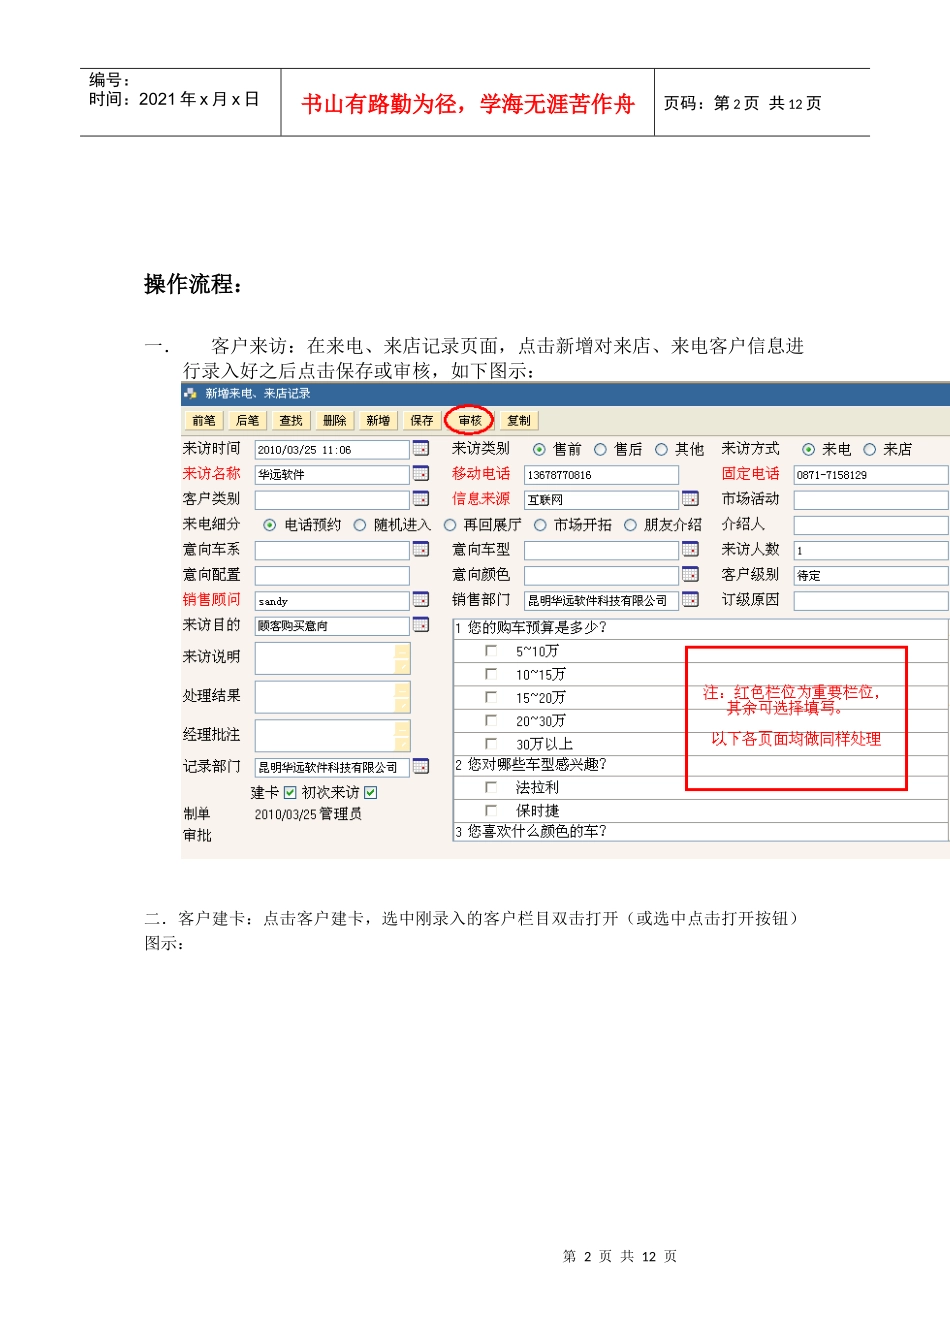The width and height of the screenshot is (950, 1344).
Task: Click the 操作流程: heading text
Action: pos(194,285)
